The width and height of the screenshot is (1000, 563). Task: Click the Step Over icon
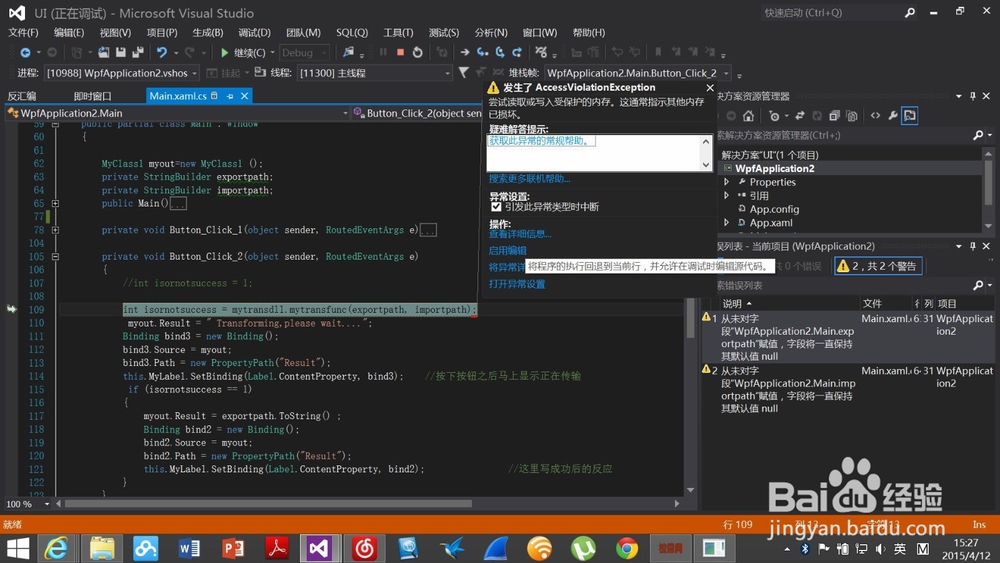point(499,52)
